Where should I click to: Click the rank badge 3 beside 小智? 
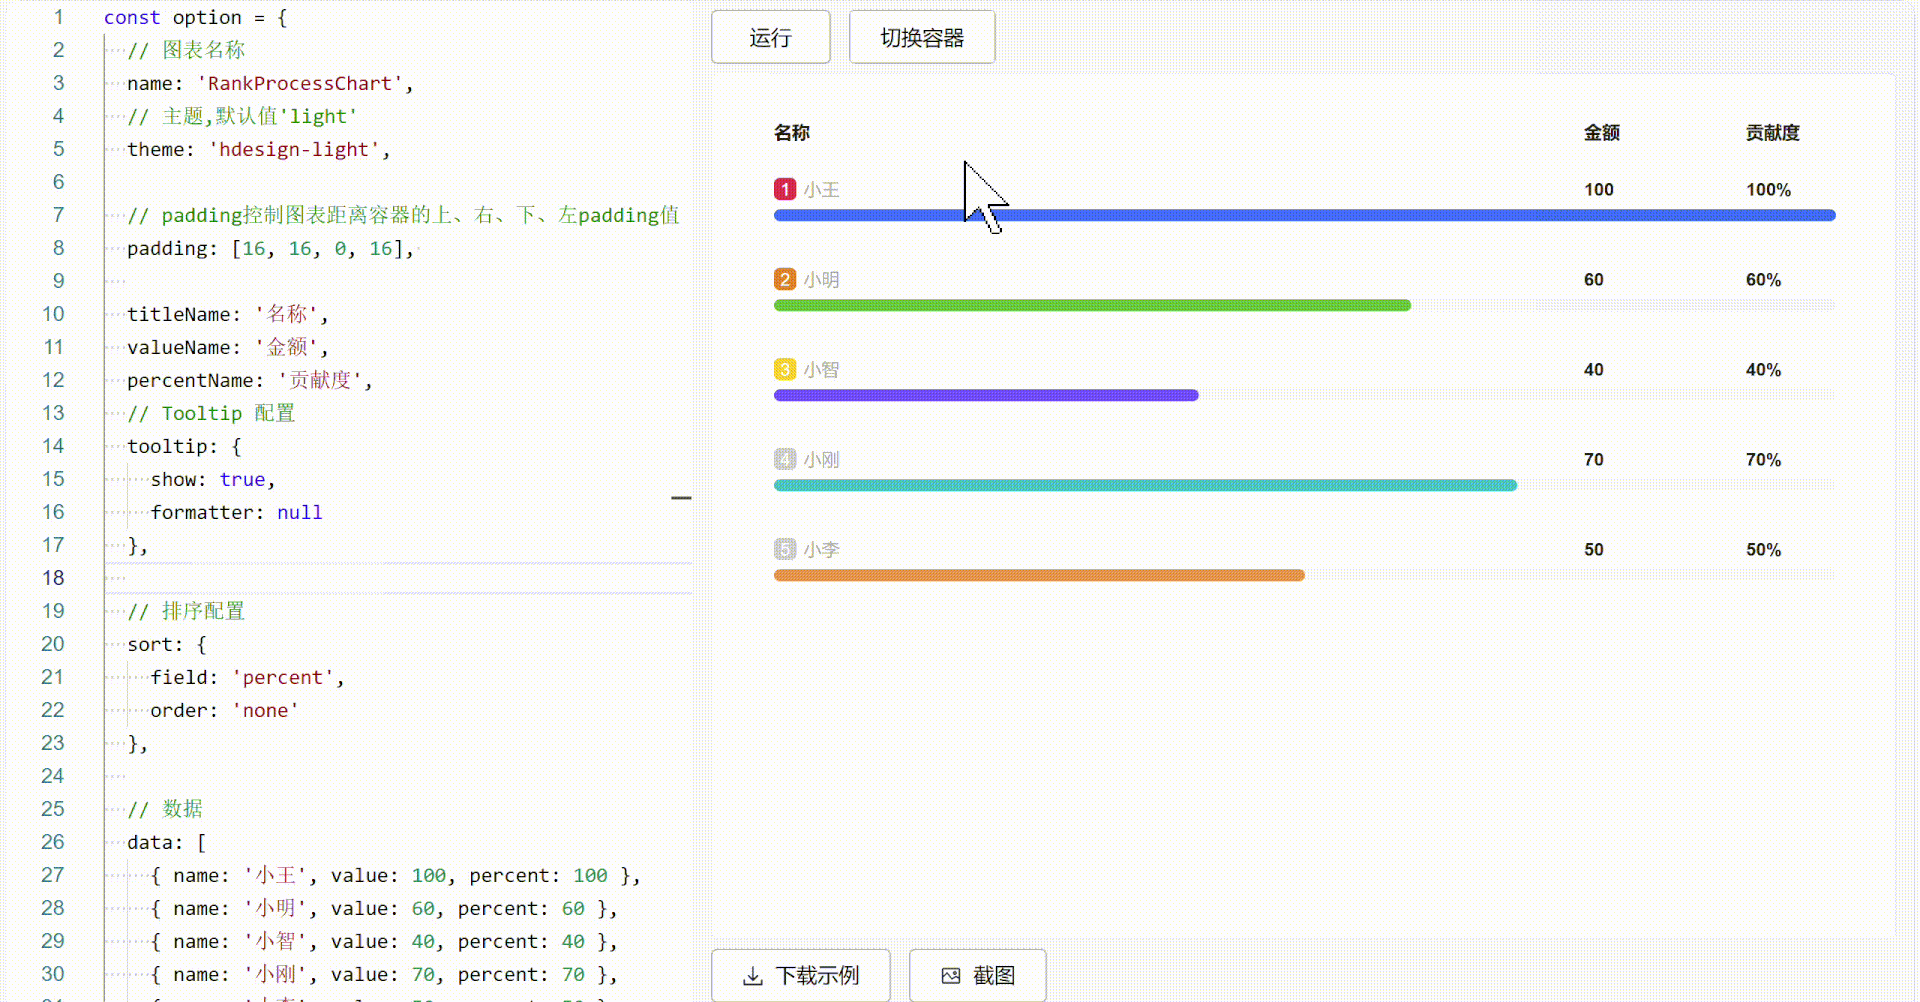click(785, 369)
